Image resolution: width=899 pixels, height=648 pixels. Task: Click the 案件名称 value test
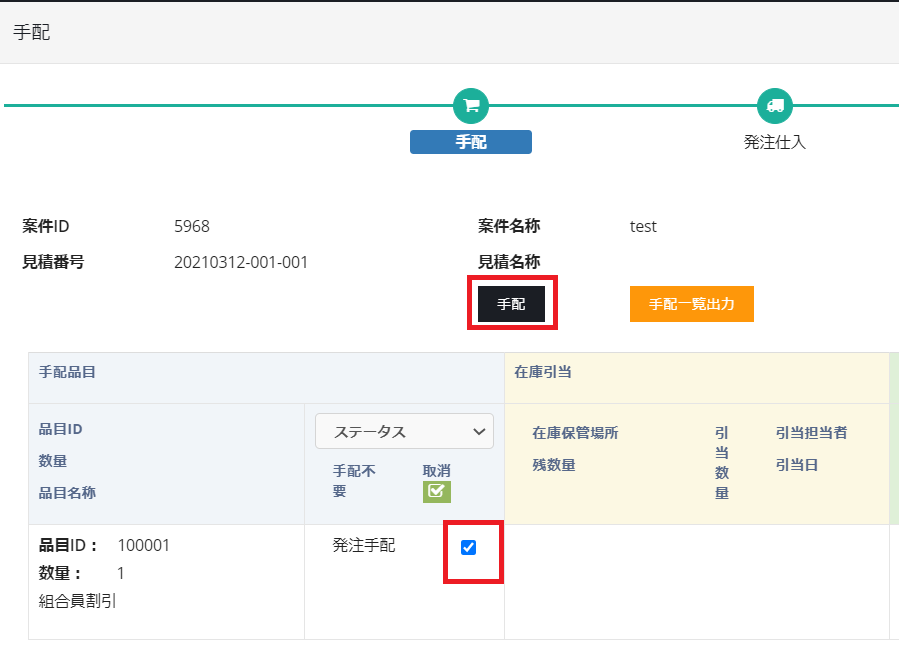coord(643,226)
